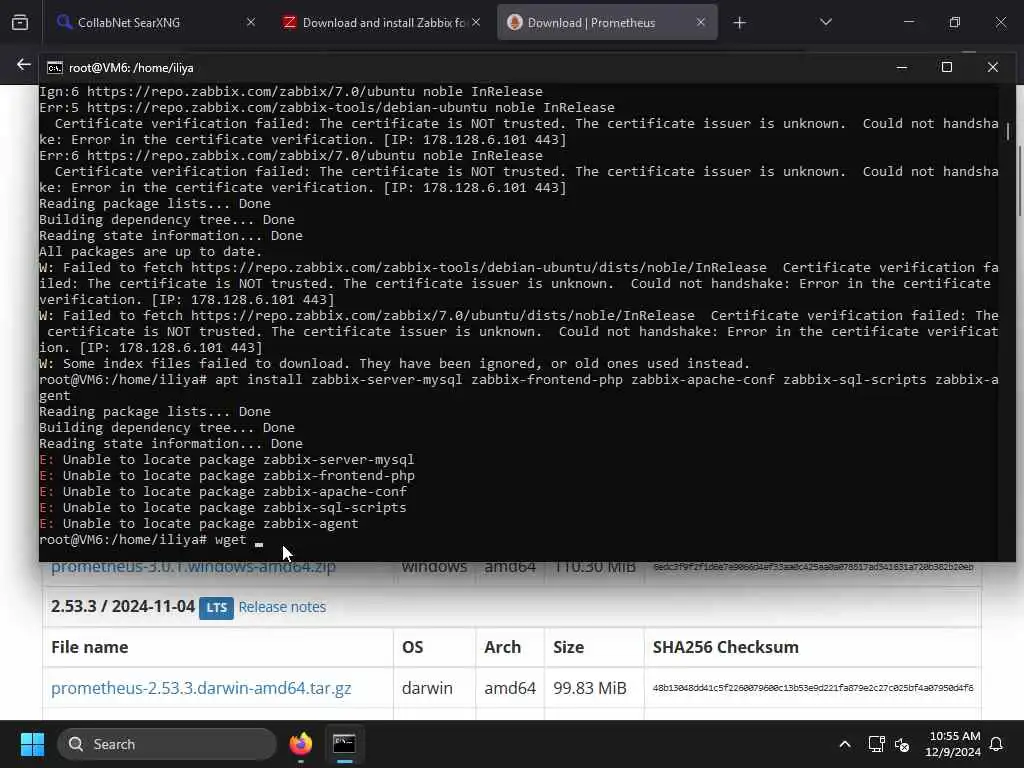Click the wget command prompt line
This screenshot has height=768, width=1024.
[x=150, y=540]
